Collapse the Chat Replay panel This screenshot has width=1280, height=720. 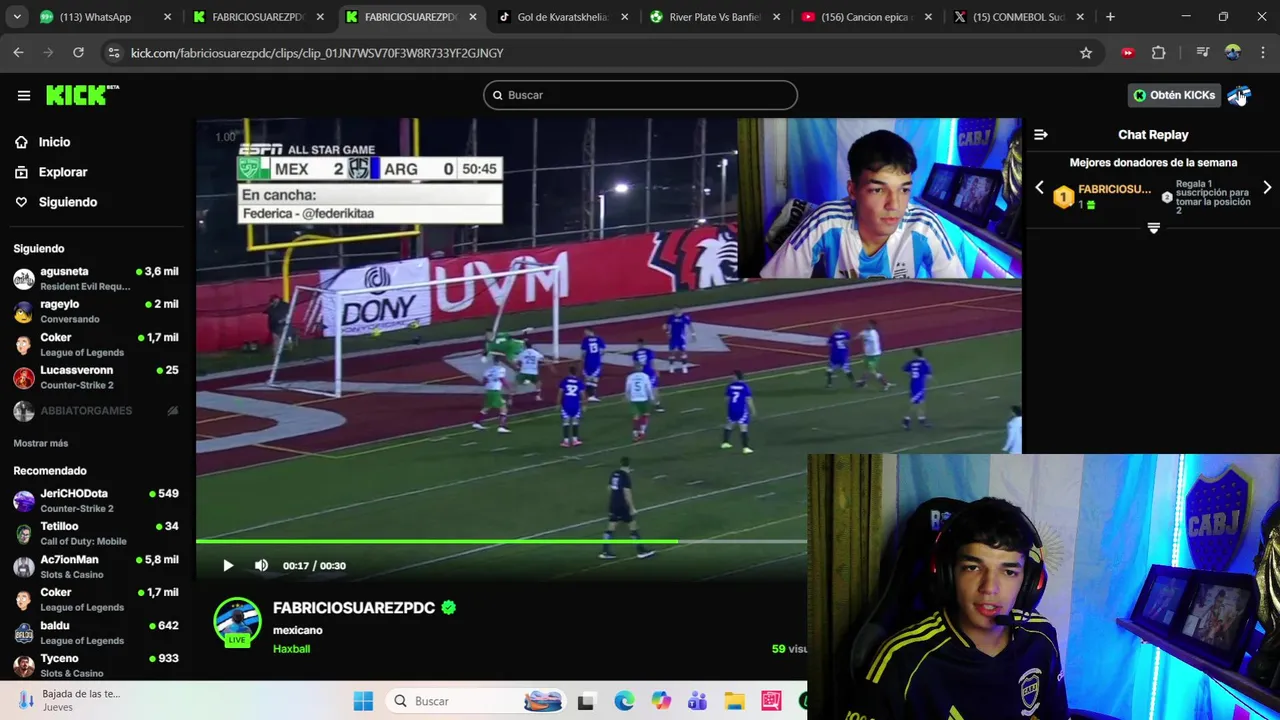point(1041,134)
